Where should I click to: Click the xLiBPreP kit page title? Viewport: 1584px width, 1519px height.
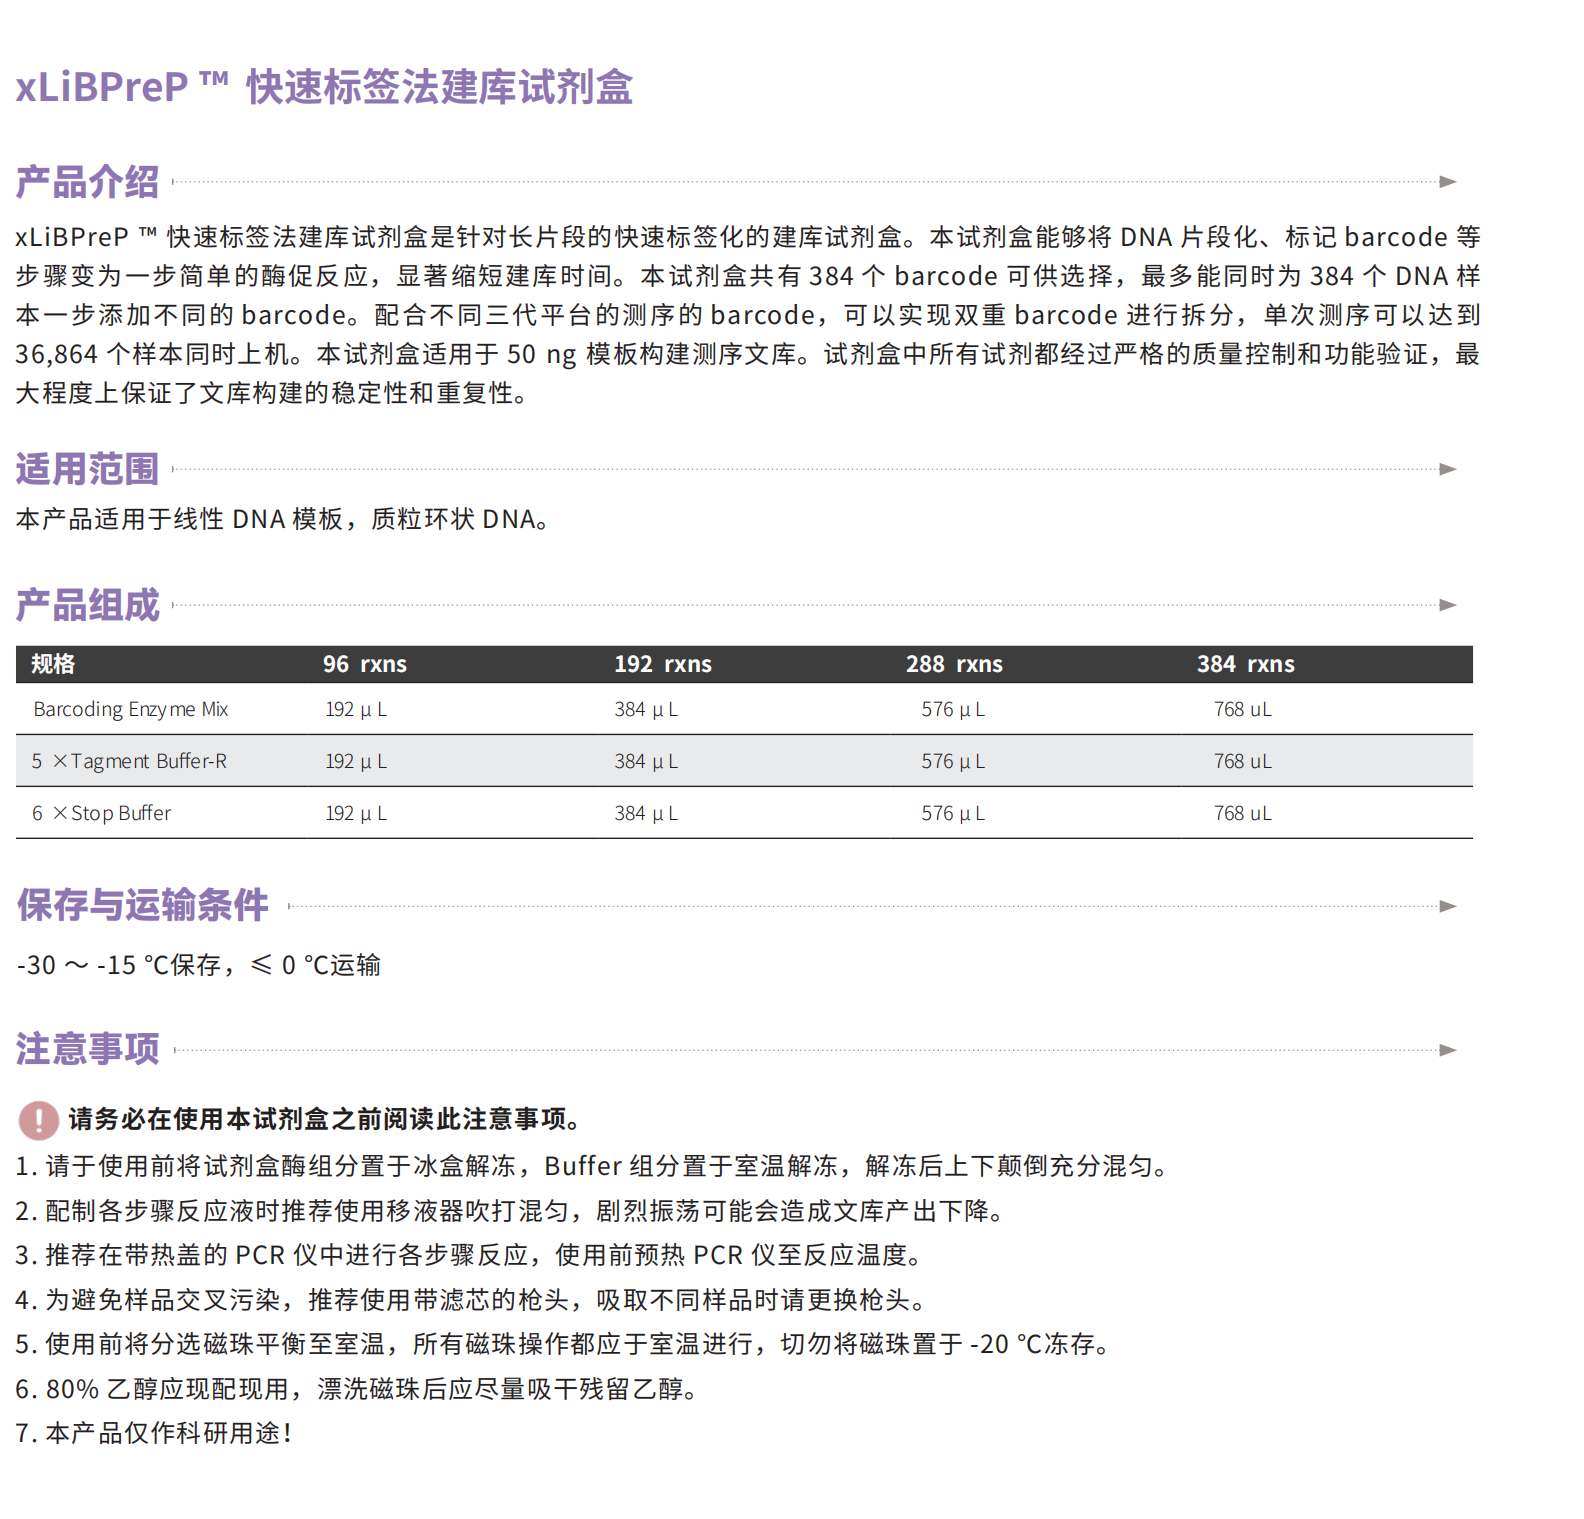[324, 87]
